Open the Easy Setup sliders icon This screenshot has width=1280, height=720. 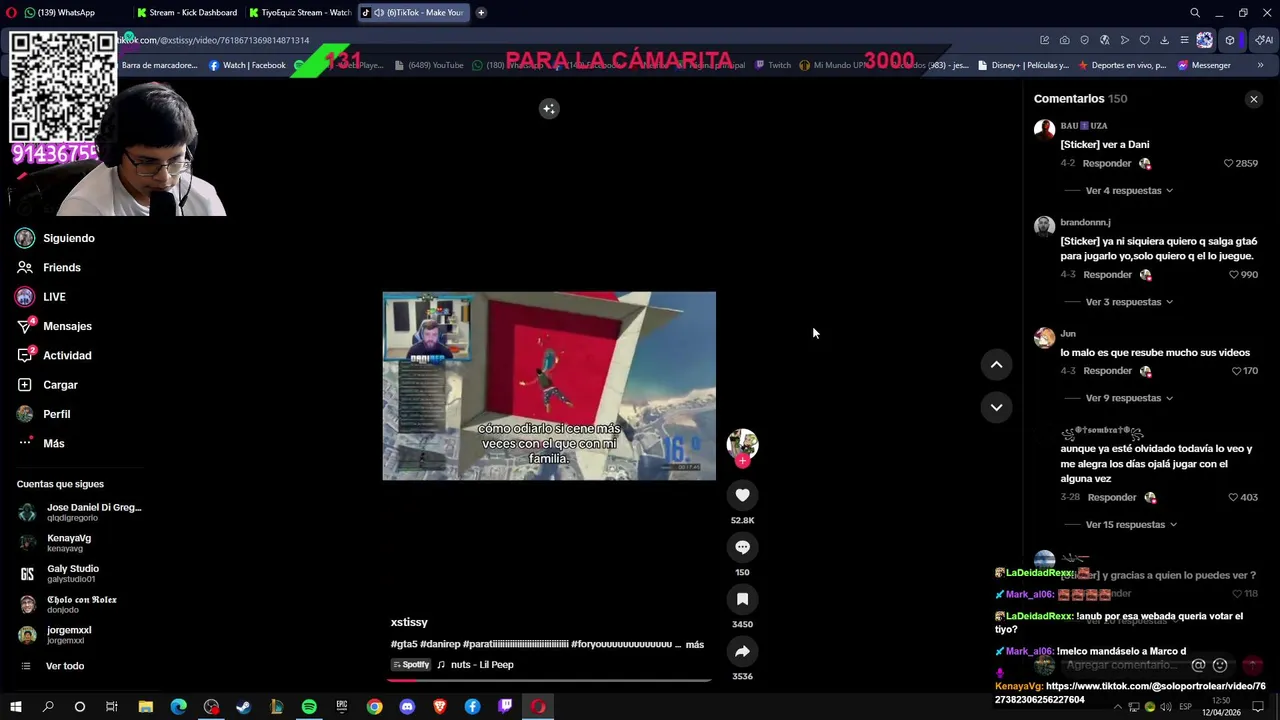(1185, 40)
